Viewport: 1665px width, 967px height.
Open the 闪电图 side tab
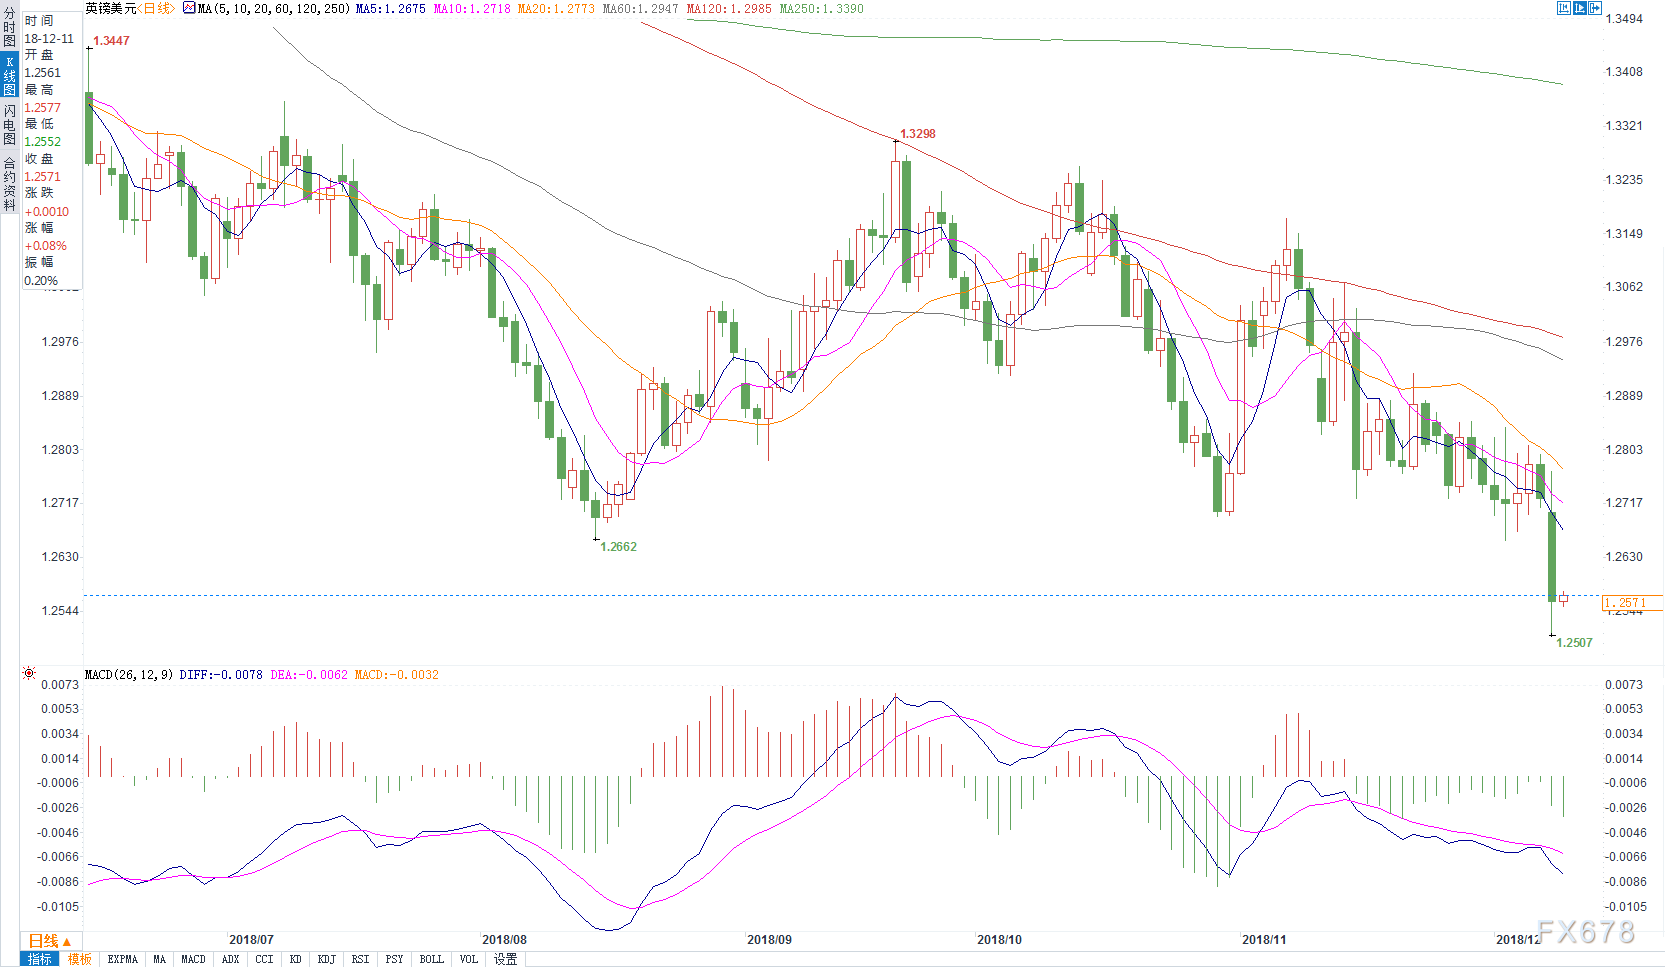pos(9,124)
